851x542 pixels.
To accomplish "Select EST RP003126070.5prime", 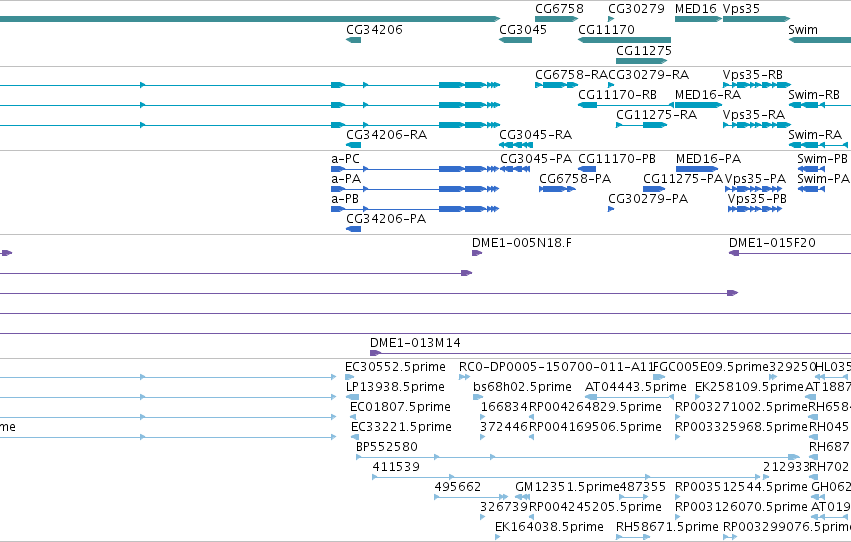I will pyautogui.click(x=678, y=517).
